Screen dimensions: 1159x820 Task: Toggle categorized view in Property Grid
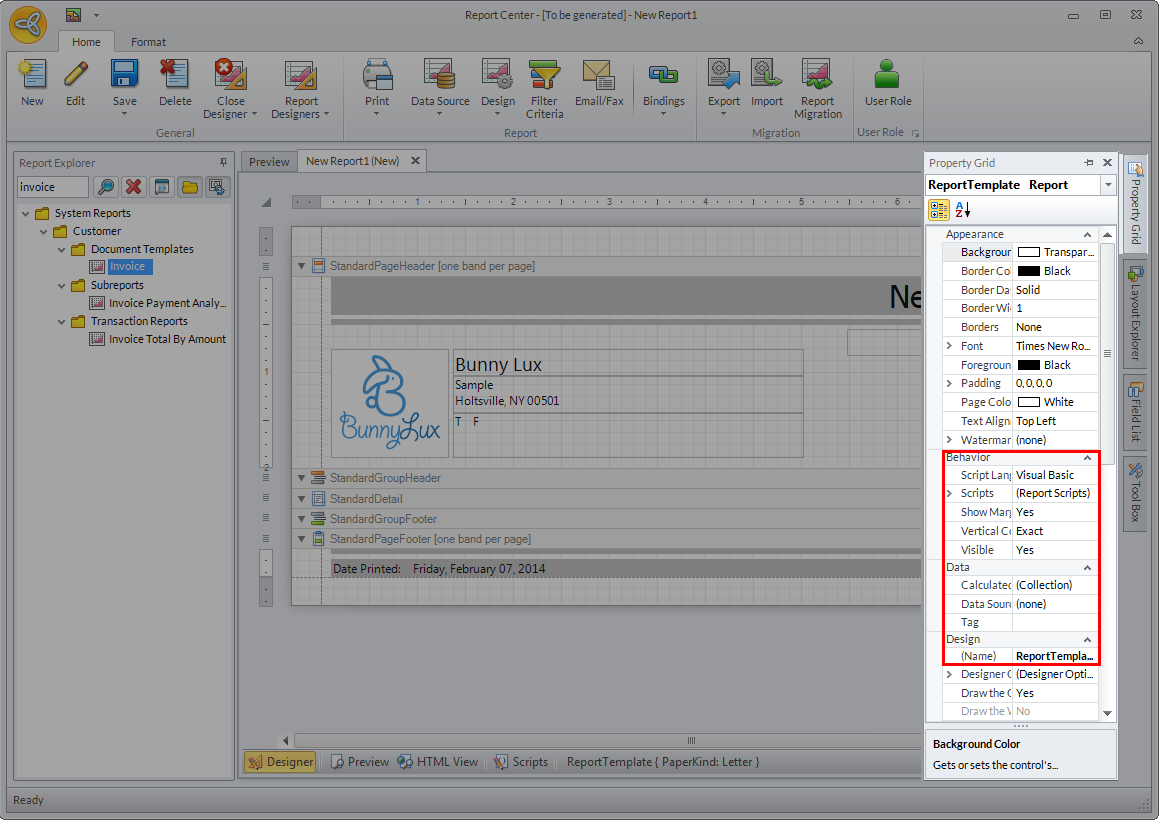[x=939, y=210]
